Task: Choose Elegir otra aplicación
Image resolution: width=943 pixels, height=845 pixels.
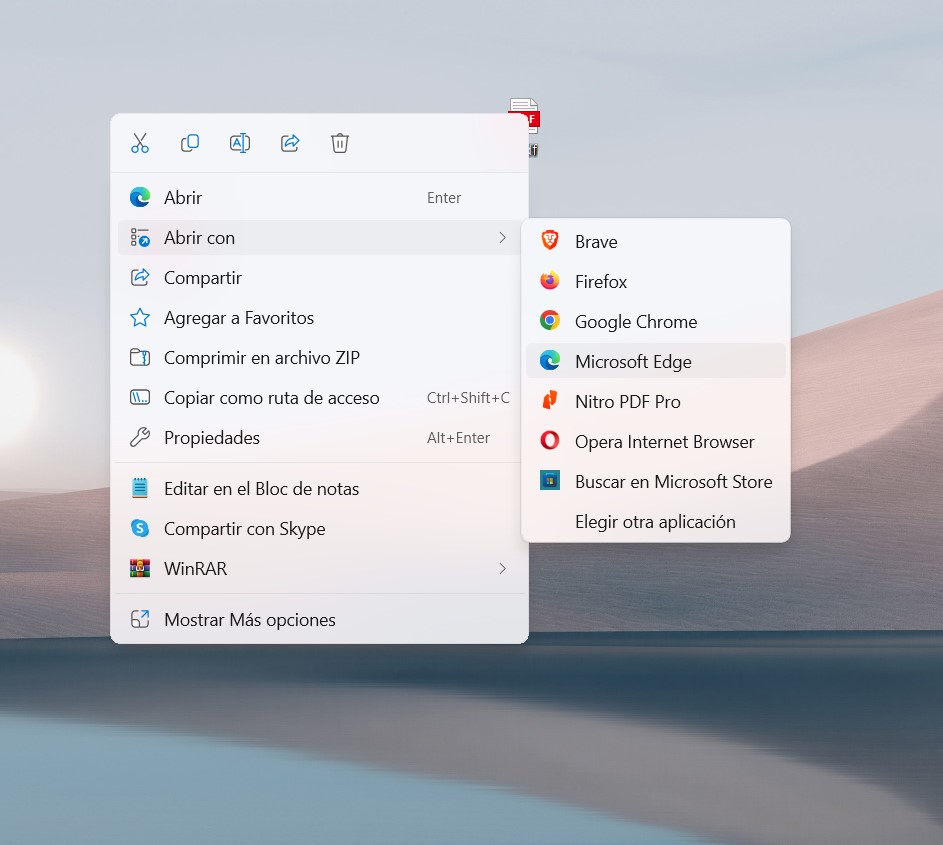Action: (656, 521)
